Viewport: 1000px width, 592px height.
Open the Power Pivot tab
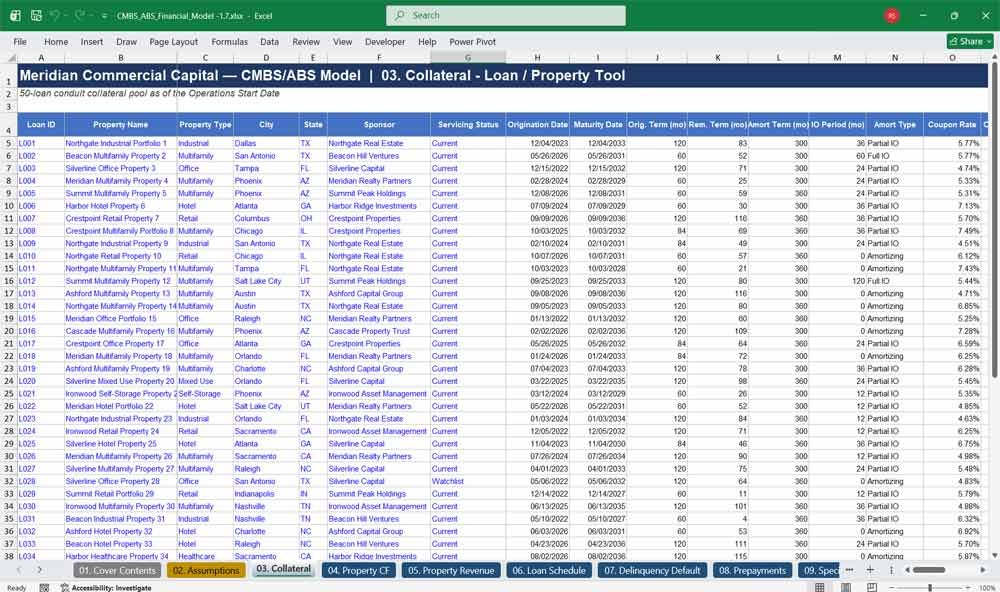click(473, 41)
